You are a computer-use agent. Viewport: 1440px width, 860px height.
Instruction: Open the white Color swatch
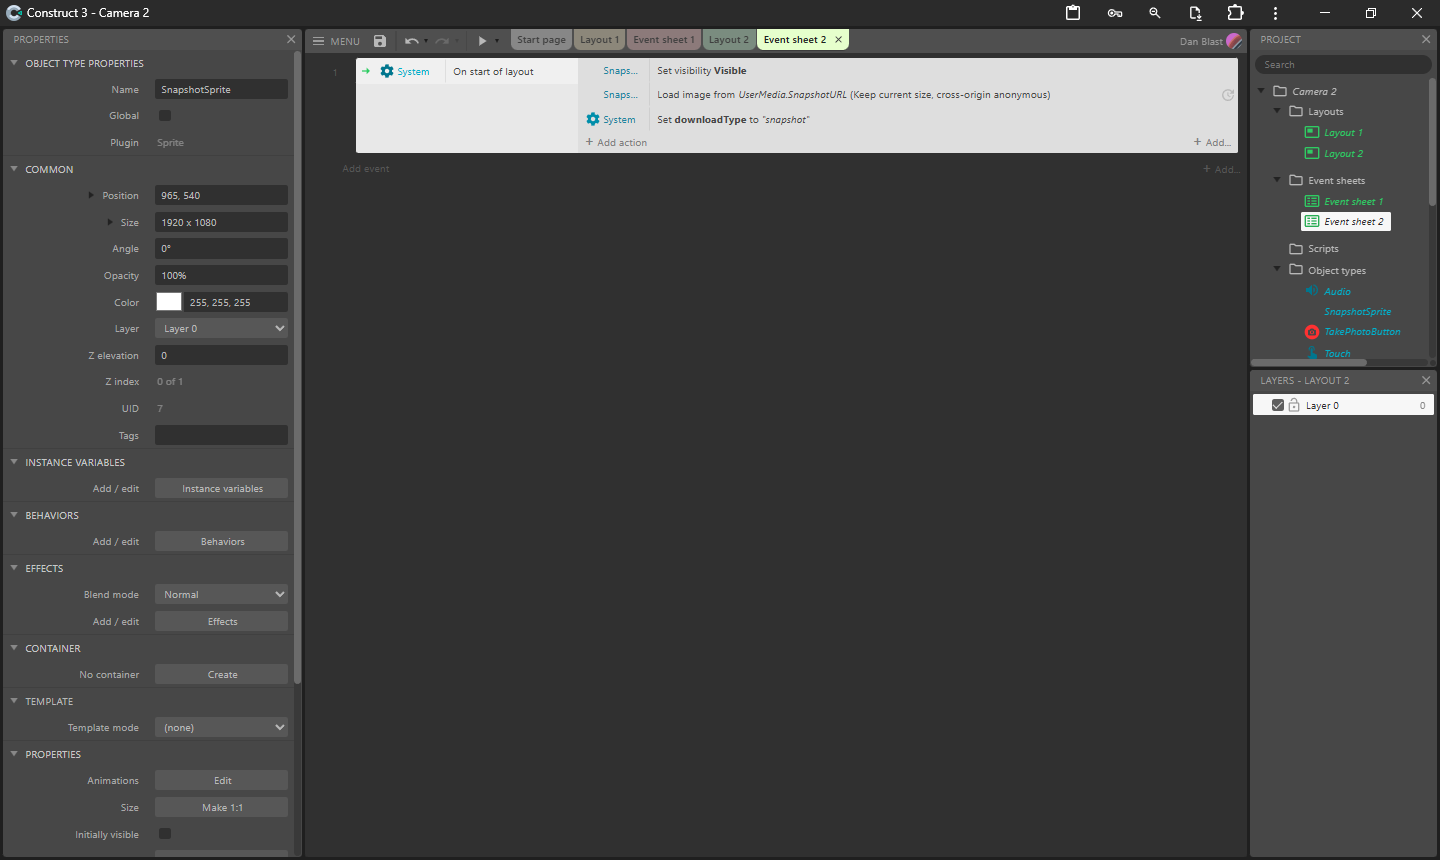pyautogui.click(x=169, y=302)
